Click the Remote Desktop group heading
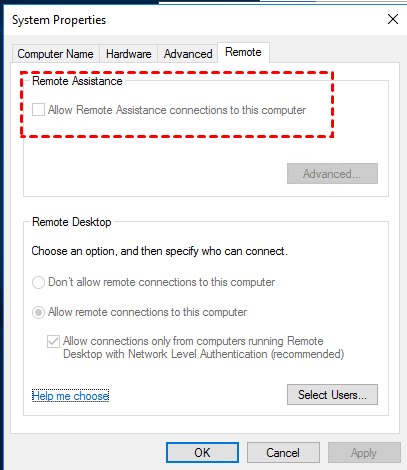The height and width of the screenshot is (470, 407). click(71, 222)
